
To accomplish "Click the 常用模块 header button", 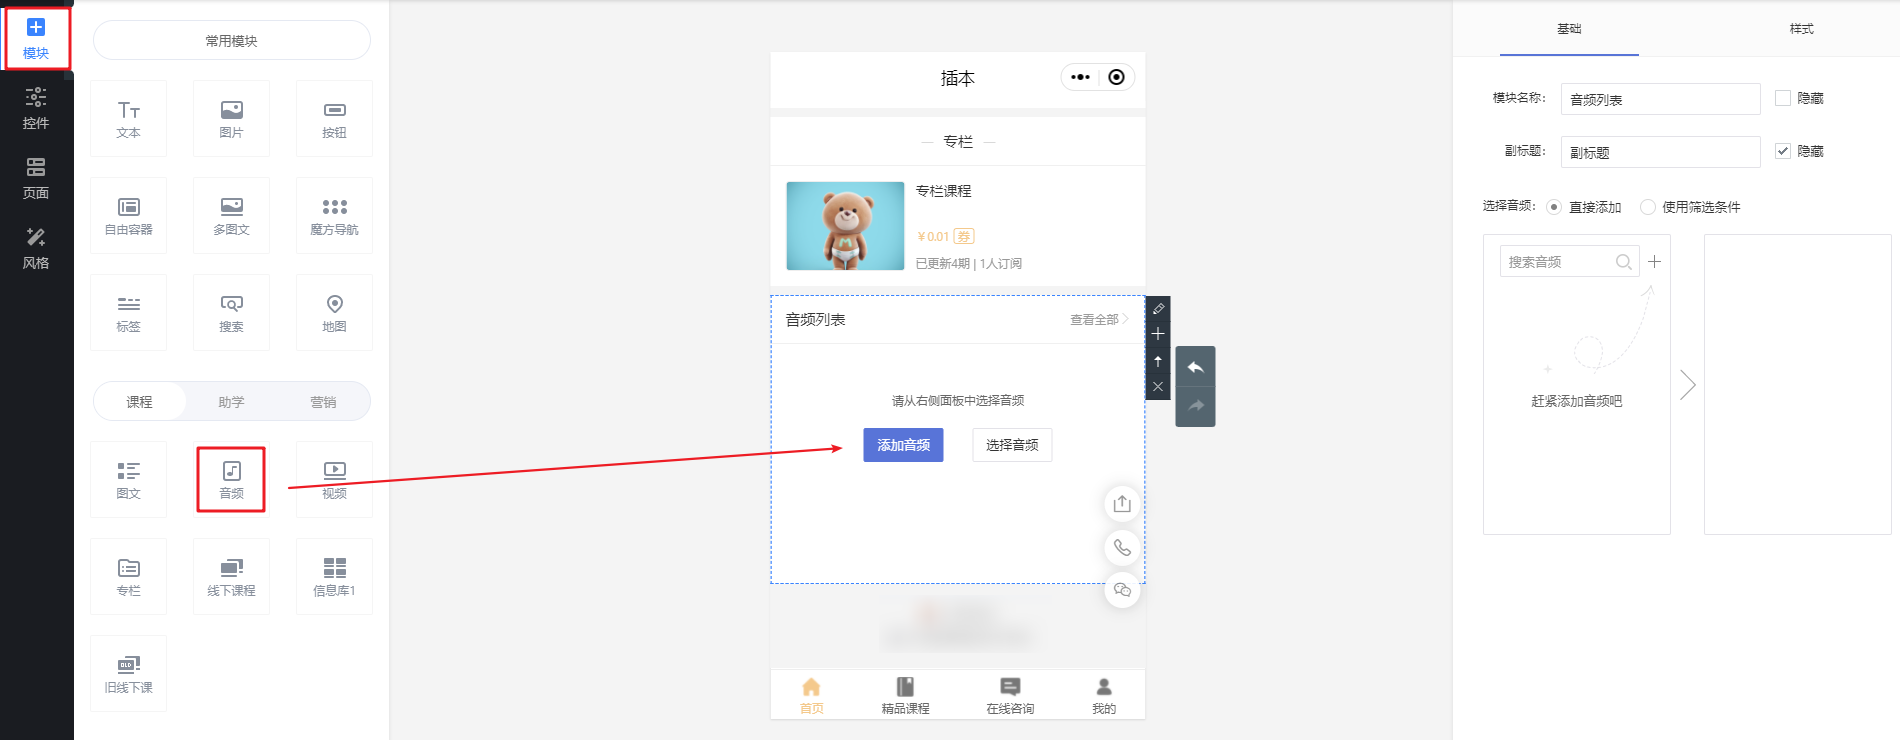I will pos(232,41).
